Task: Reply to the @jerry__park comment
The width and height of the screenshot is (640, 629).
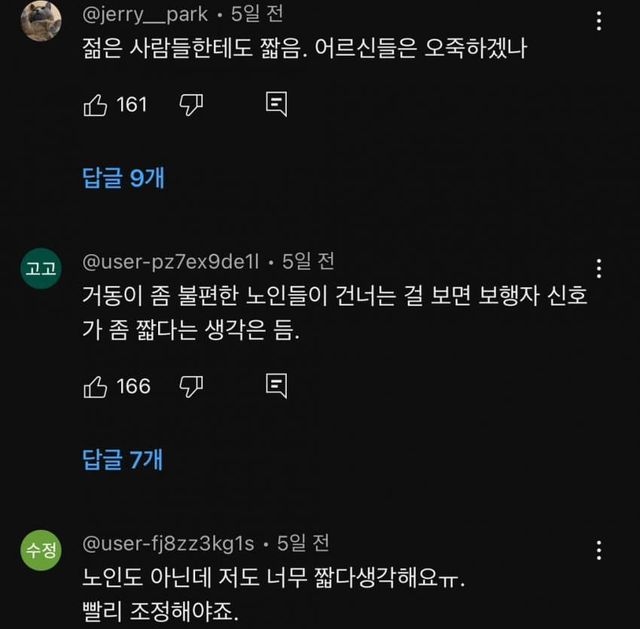Action: coord(277,104)
